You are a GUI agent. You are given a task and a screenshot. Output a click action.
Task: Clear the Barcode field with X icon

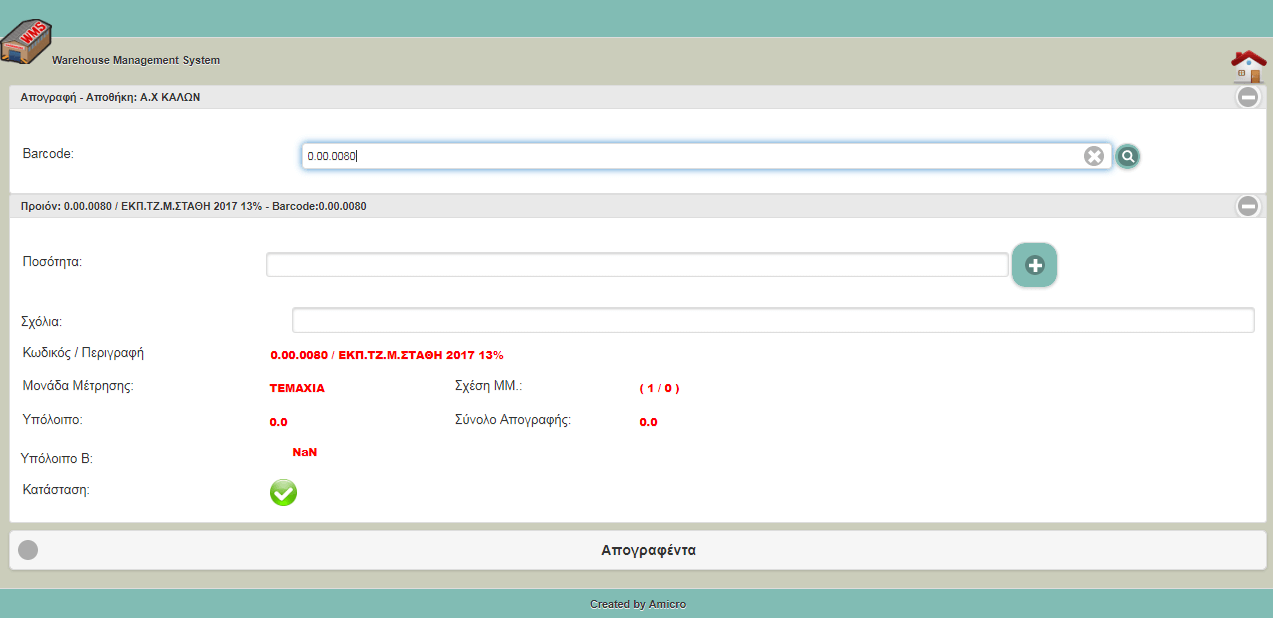pyautogui.click(x=1094, y=156)
